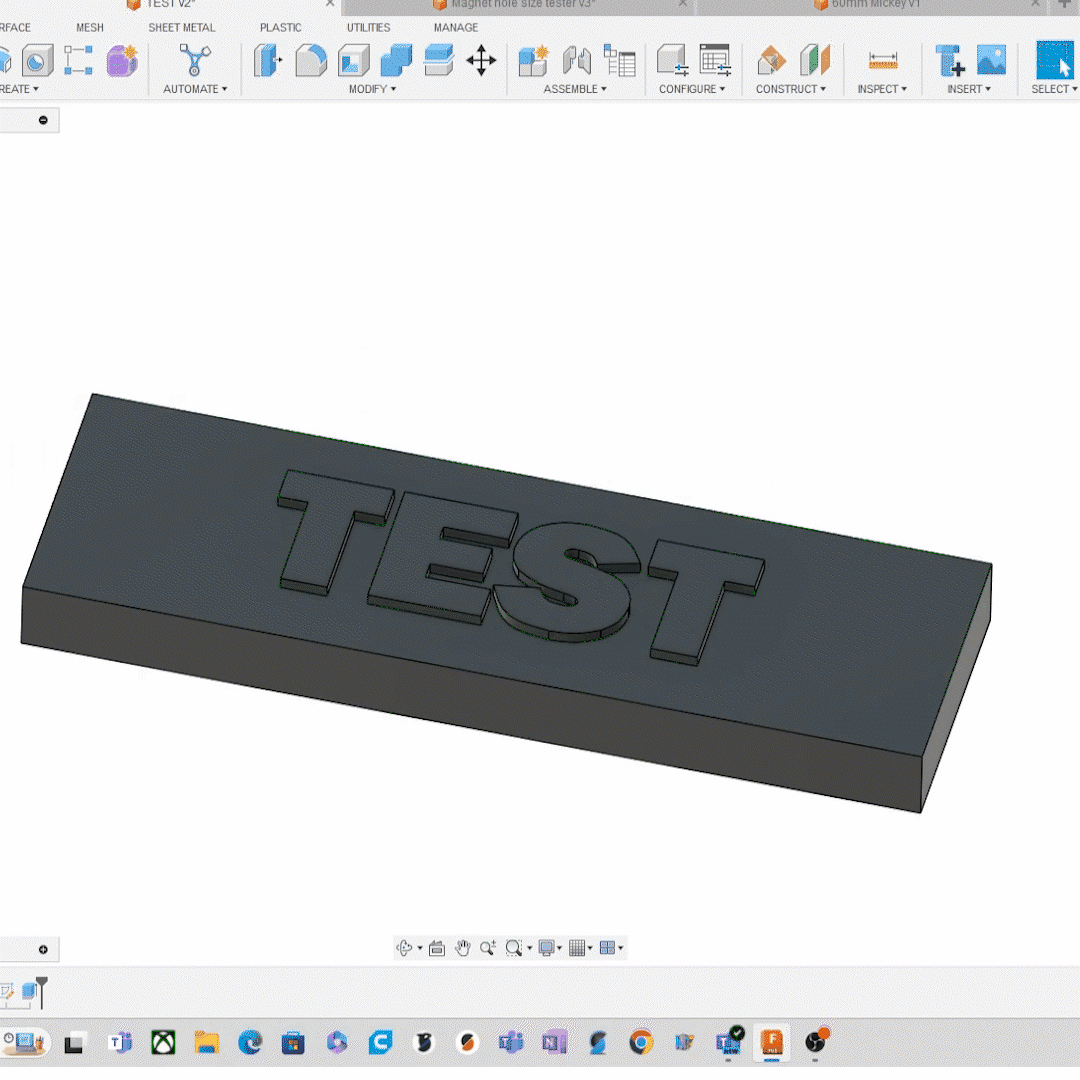Viewport: 1080px width, 1080px height.
Task: Open the UTILITIES tab
Action: click(x=368, y=27)
